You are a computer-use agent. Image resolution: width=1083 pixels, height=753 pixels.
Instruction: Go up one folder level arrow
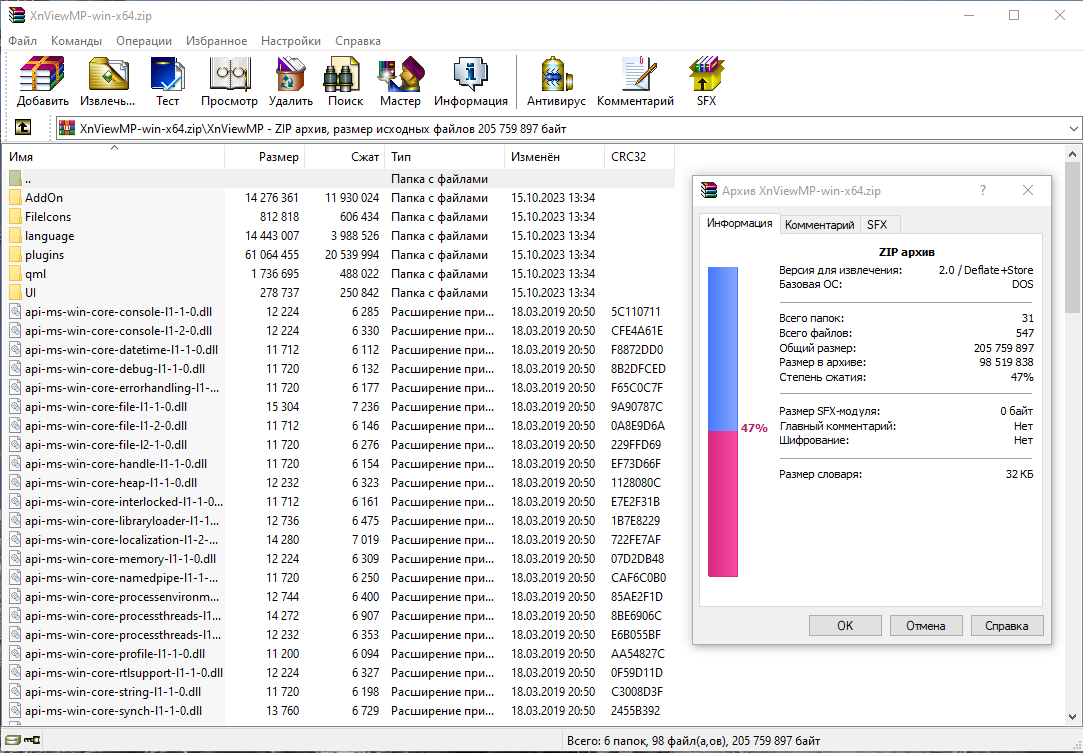[x=23, y=128]
